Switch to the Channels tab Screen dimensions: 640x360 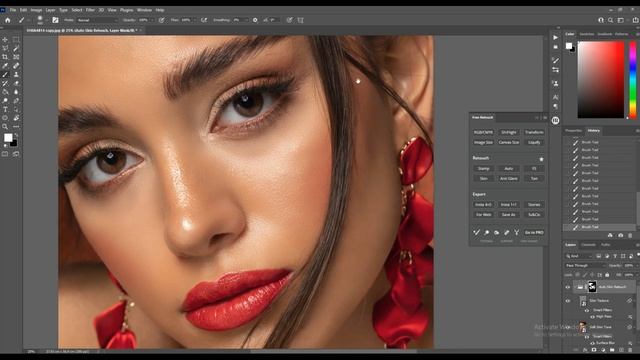coord(588,245)
